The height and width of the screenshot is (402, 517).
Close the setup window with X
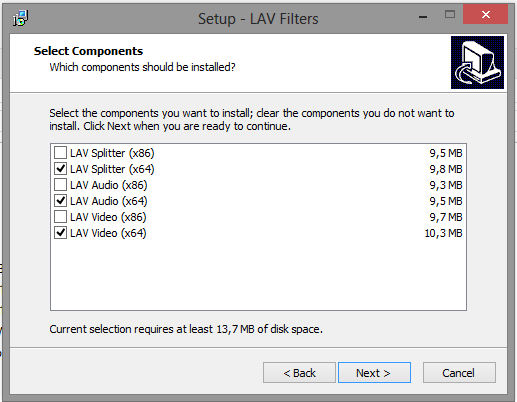[486, 14]
